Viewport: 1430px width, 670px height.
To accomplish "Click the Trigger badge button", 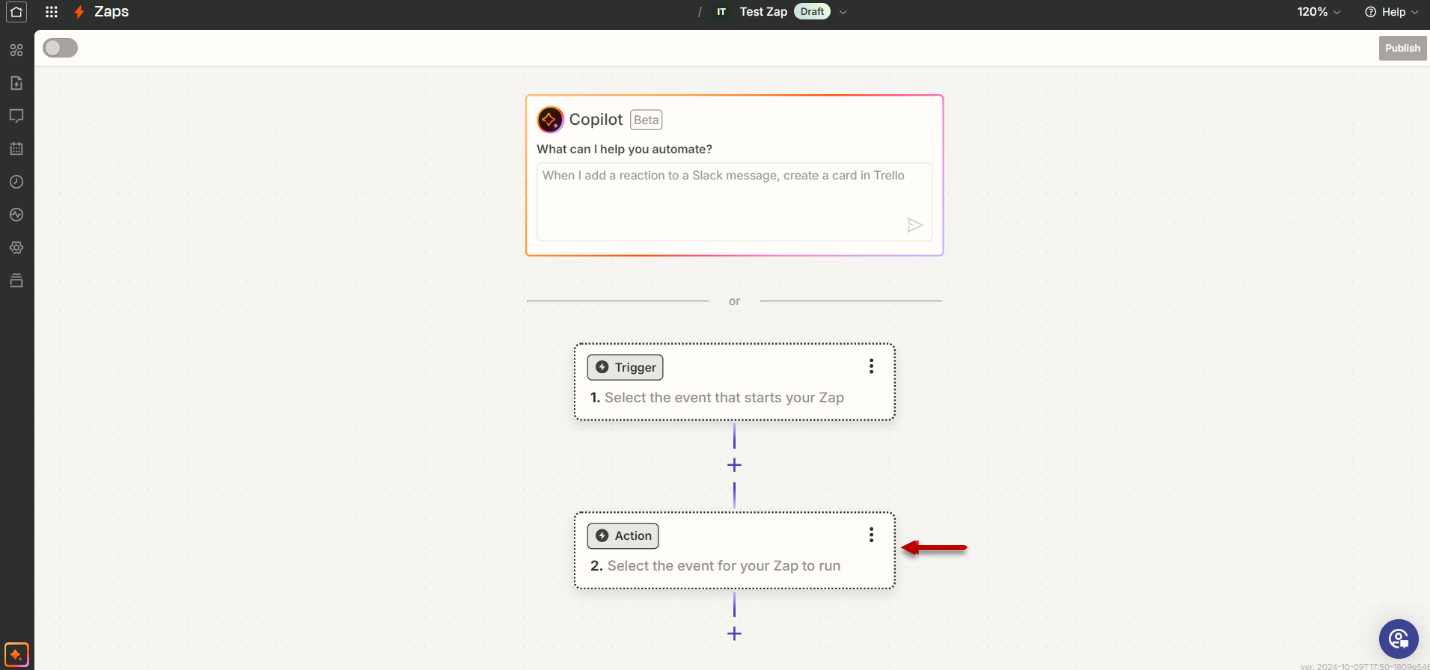I will tap(625, 367).
